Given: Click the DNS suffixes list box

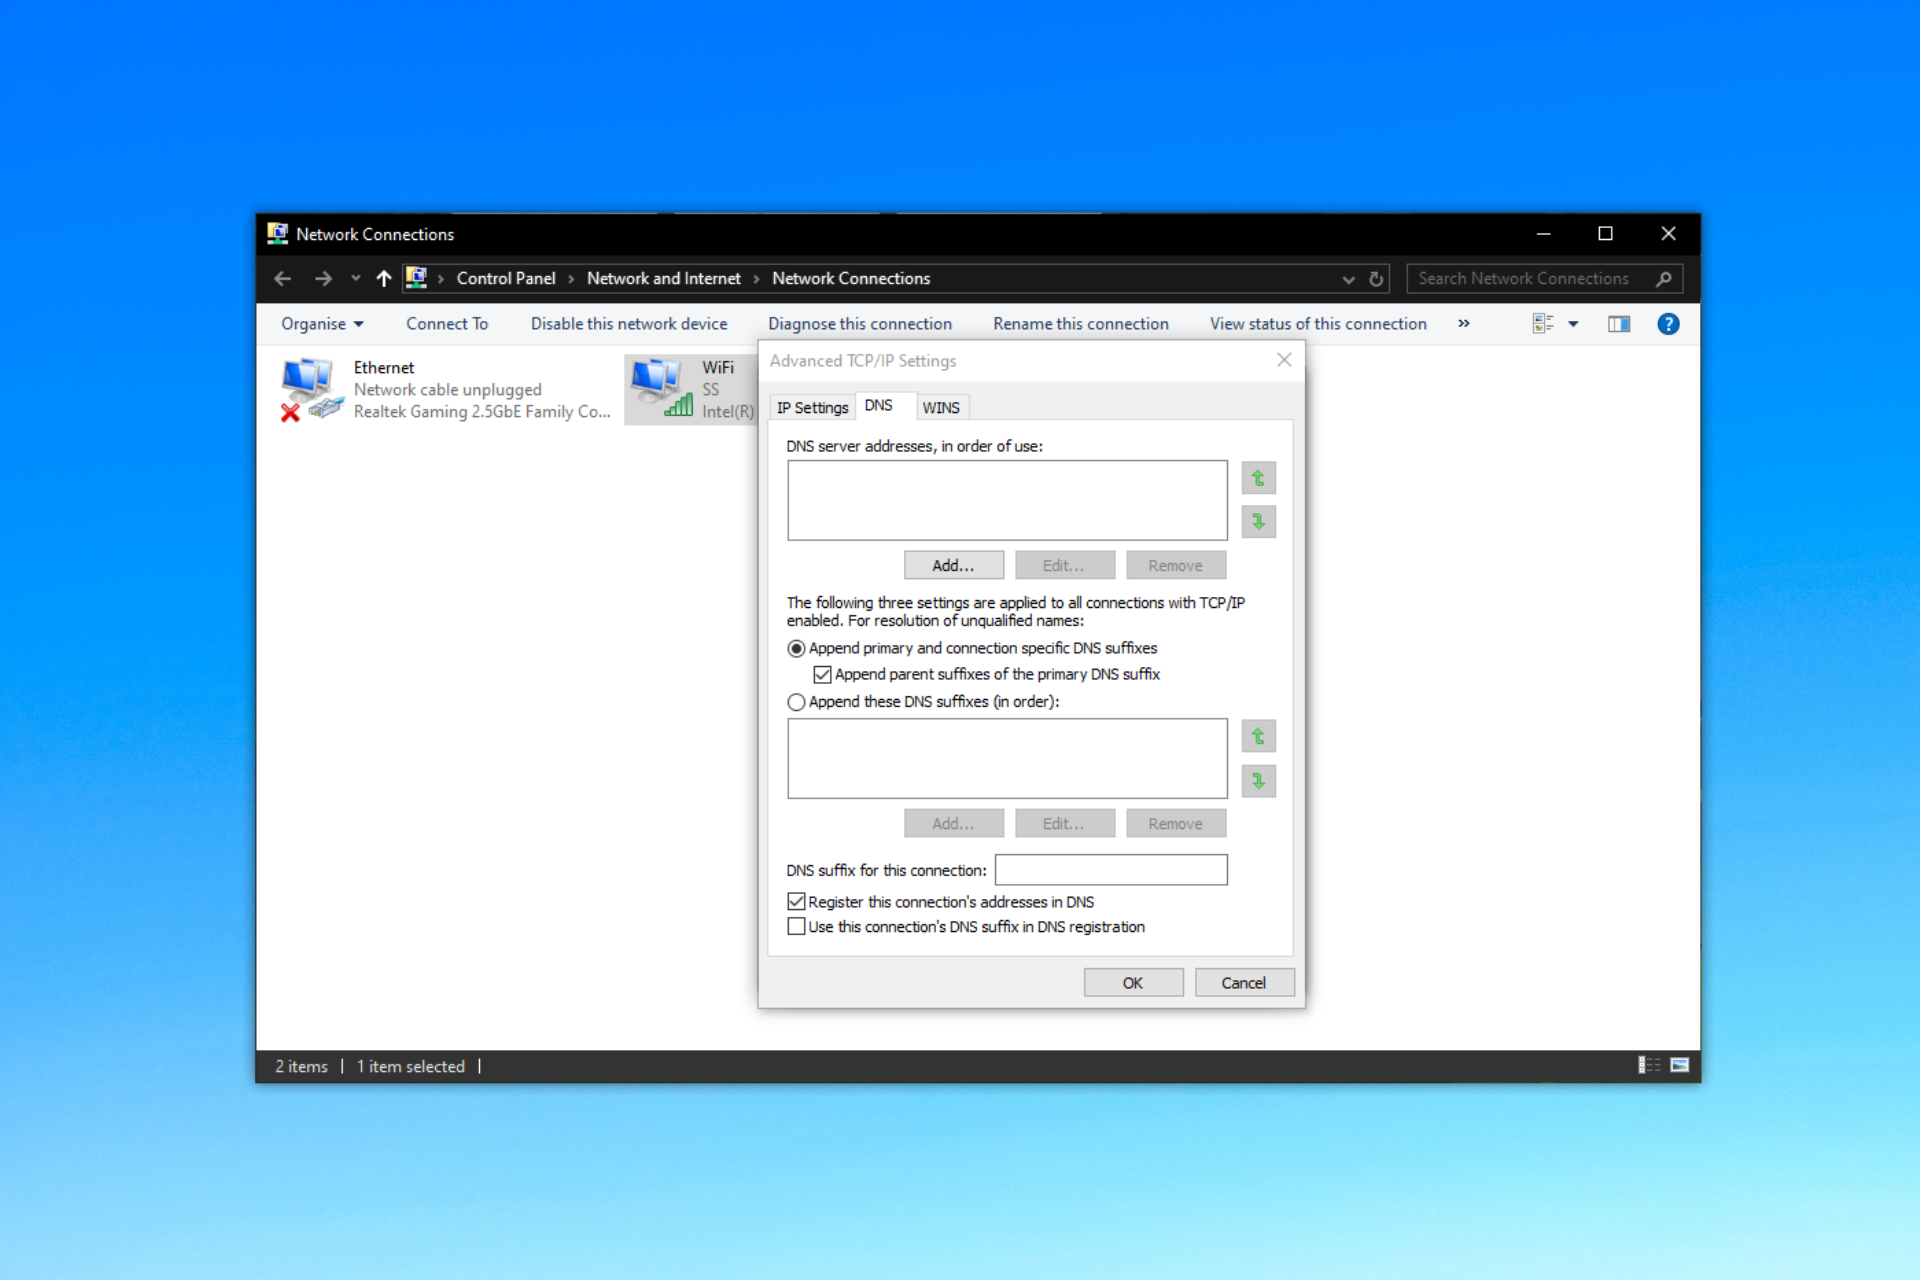Looking at the screenshot, I should [x=1007, y=758].
